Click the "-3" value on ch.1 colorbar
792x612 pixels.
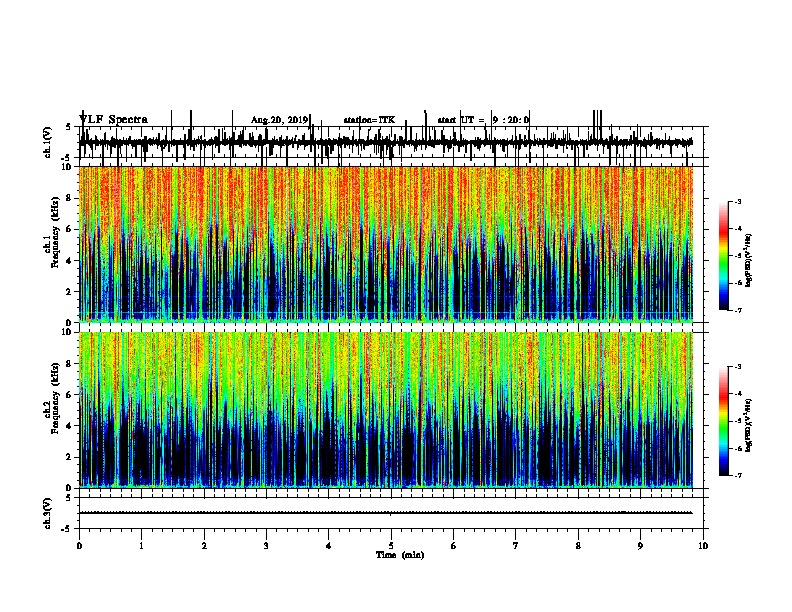(738, 201)
